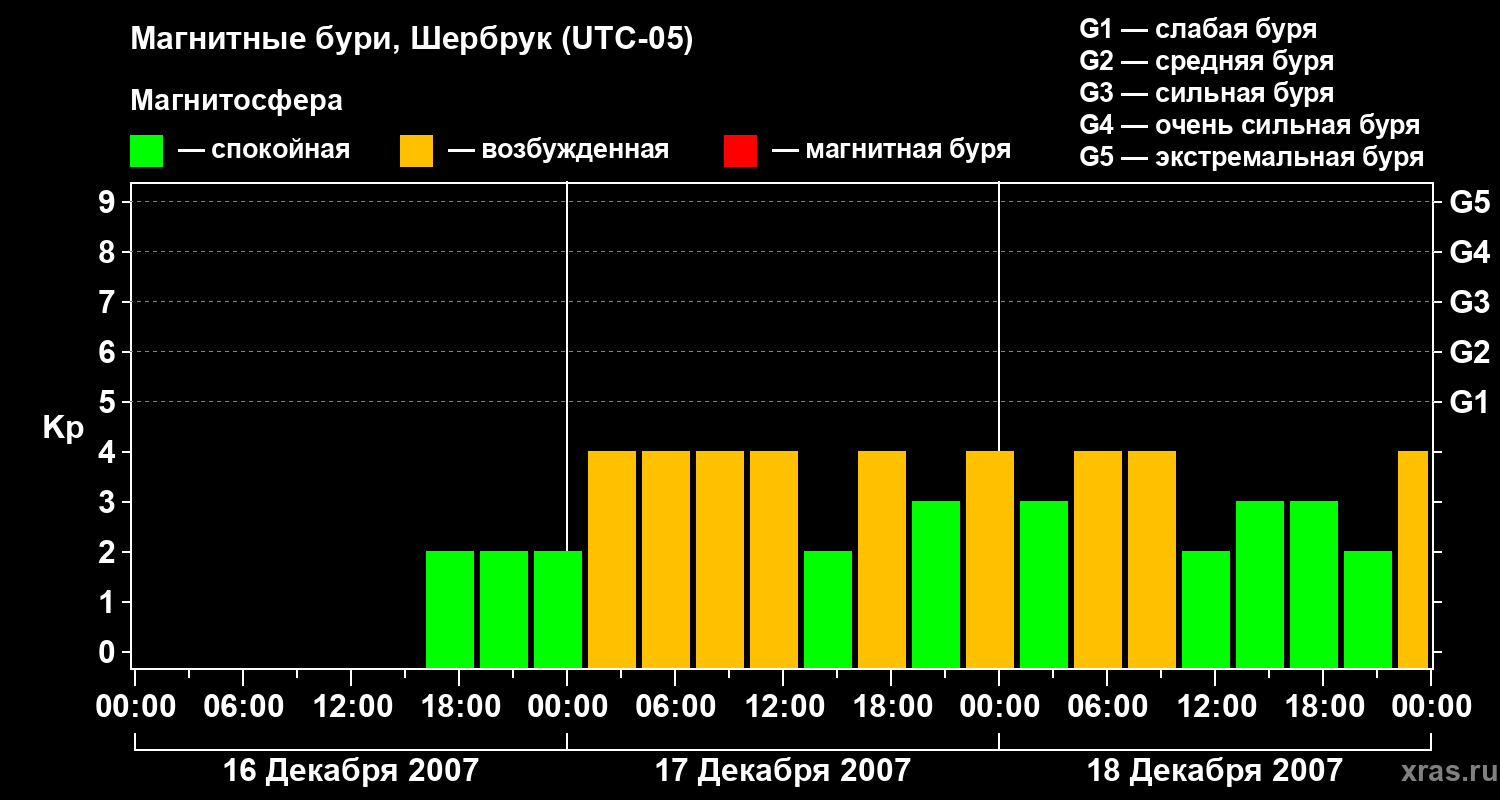Click the '17 Декабря 2007' date label
Screen dimensions: 1500x800
click(x=782, y=770)
